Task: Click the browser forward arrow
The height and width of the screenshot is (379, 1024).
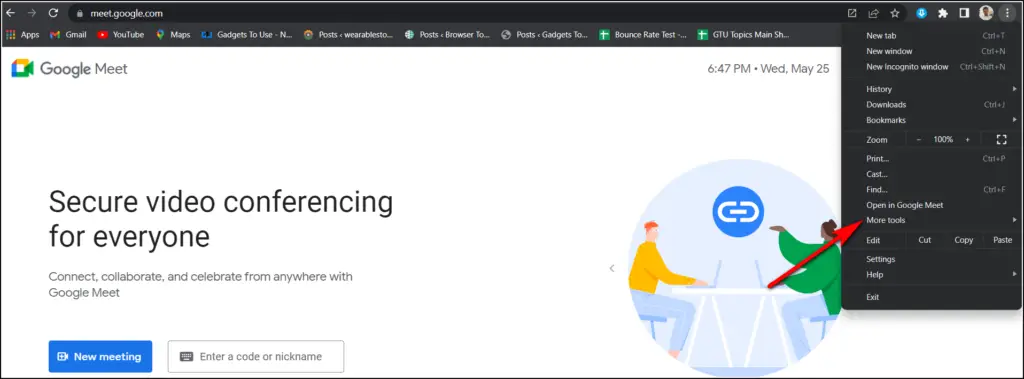Action: 31,13
